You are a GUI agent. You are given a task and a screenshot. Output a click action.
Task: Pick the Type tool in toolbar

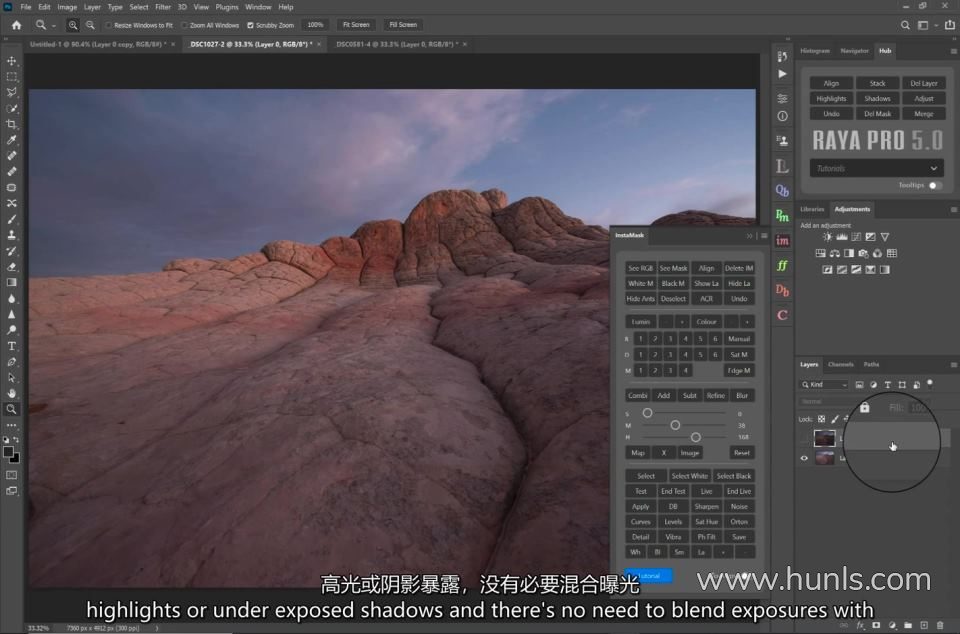pos(12,346)
